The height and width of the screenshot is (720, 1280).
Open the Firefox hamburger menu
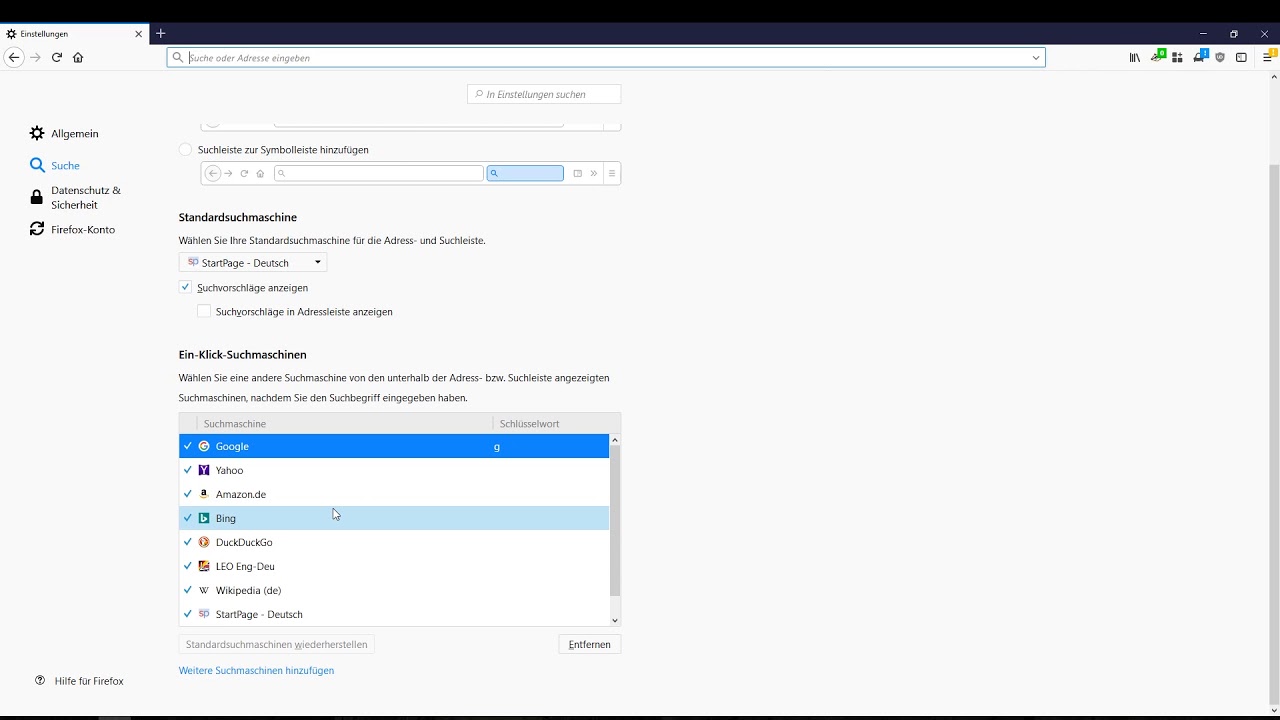point(1269,57)
